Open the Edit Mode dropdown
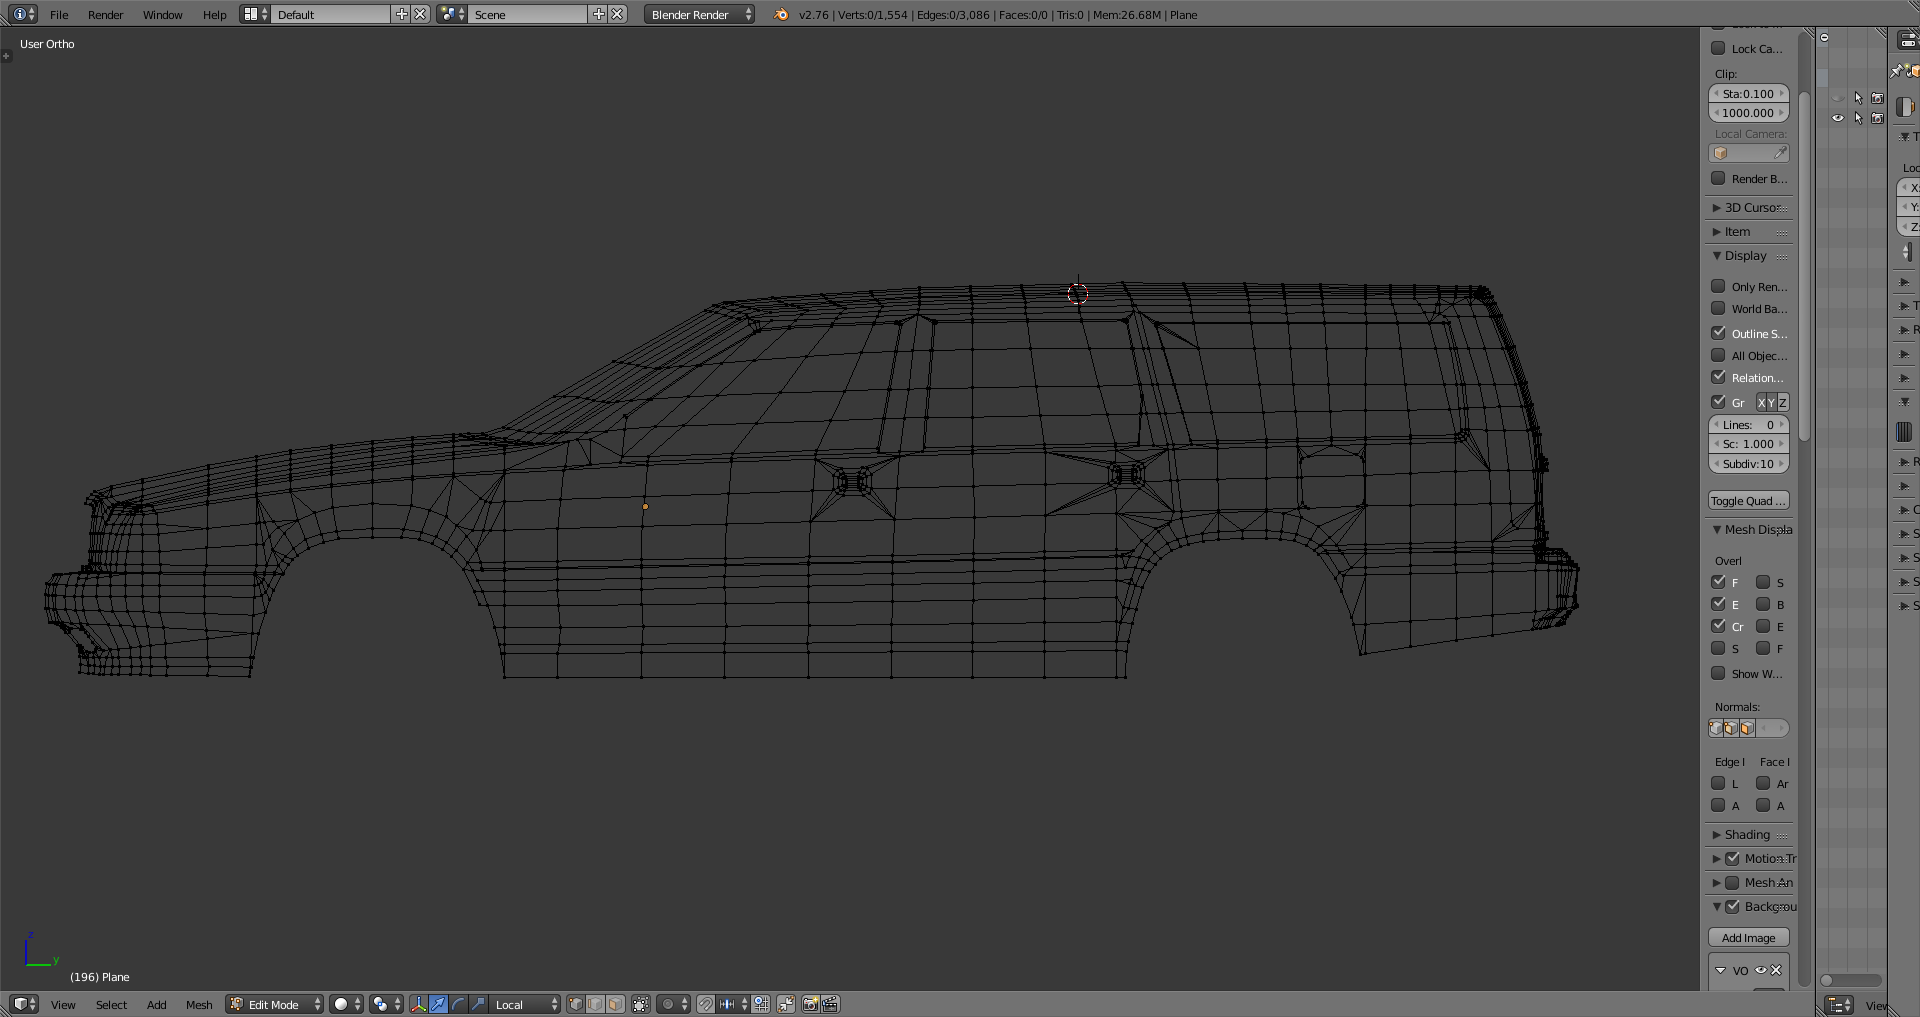This screenshot has height=1017, width=1920. (x=275, y=1004)
